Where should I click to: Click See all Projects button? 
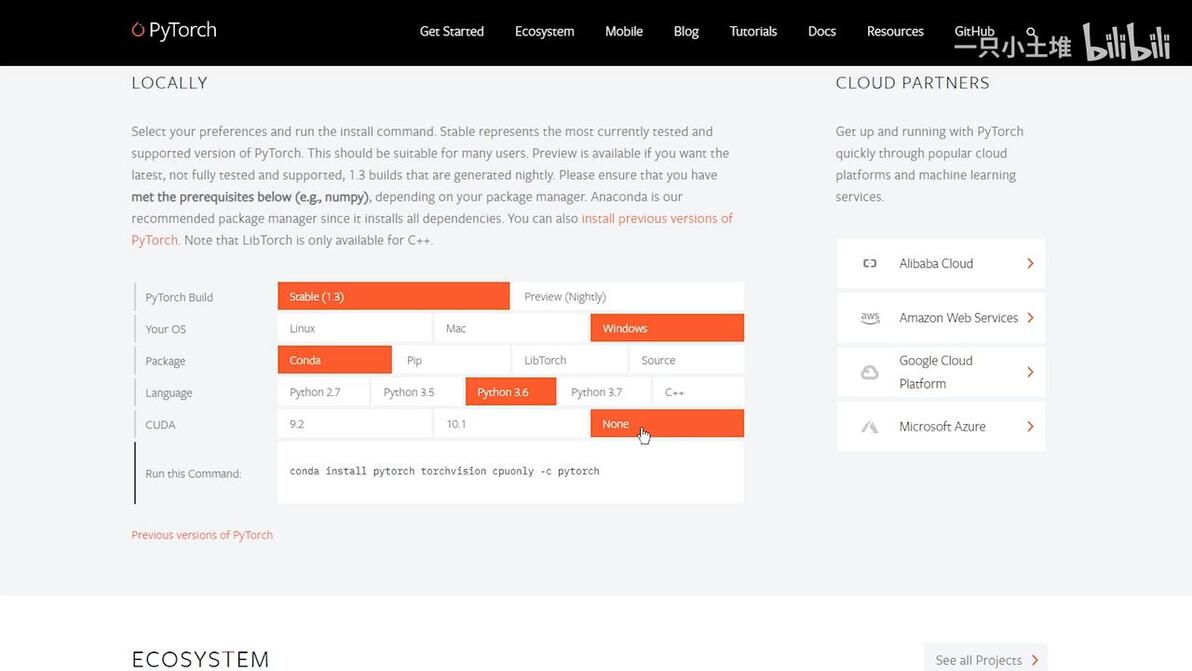[x=985, y=660]
